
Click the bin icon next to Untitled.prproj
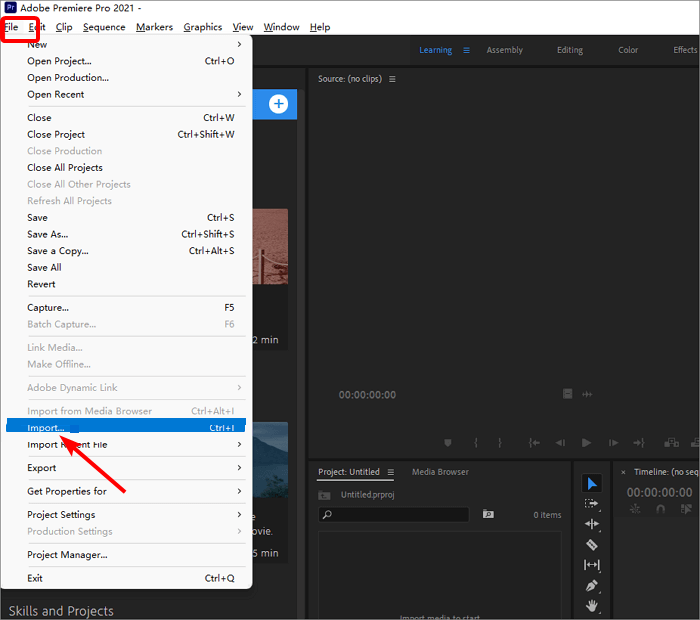[x=324, y=495]
